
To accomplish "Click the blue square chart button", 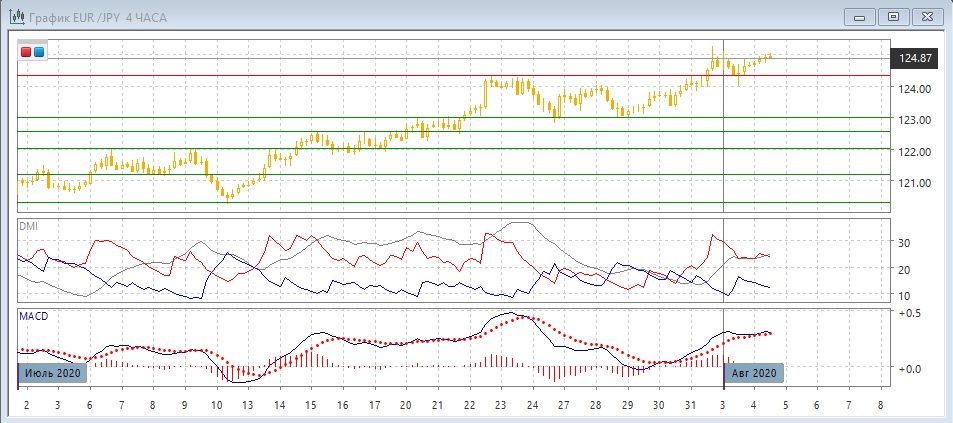I will [39, 52].
